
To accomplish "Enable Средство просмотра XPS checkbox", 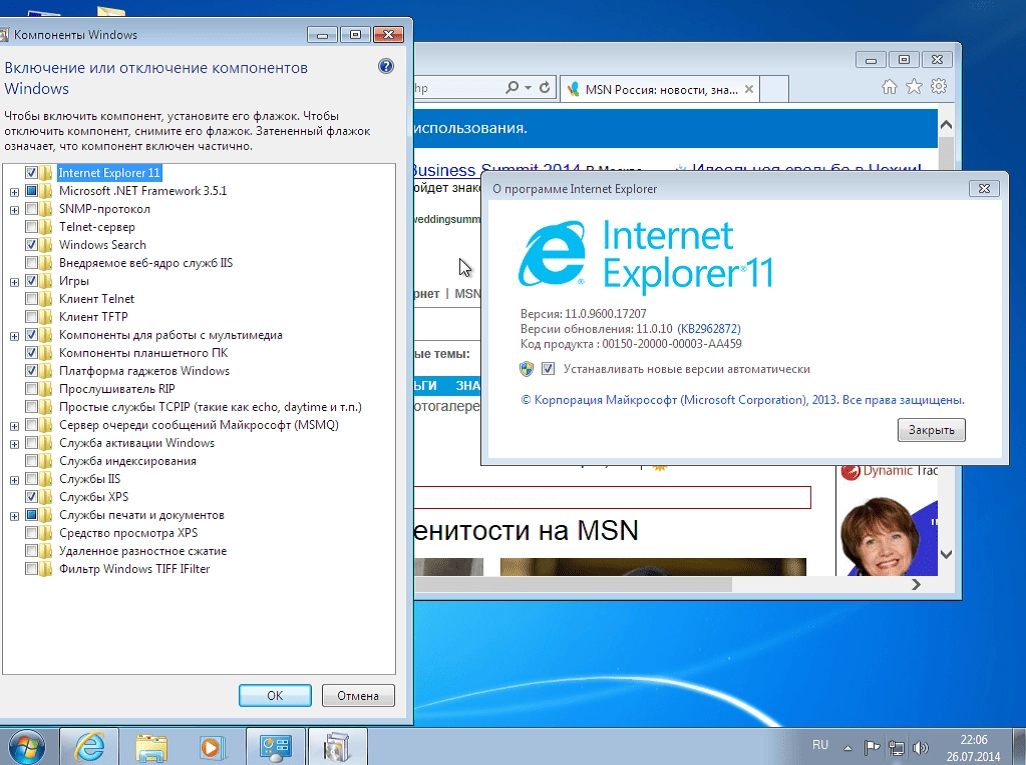I will pos(31,533).
